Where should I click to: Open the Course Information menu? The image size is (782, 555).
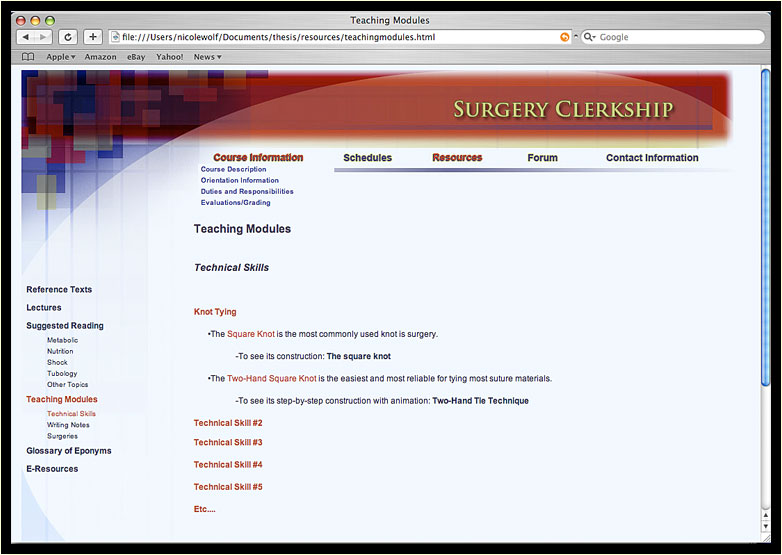point(258,158)
